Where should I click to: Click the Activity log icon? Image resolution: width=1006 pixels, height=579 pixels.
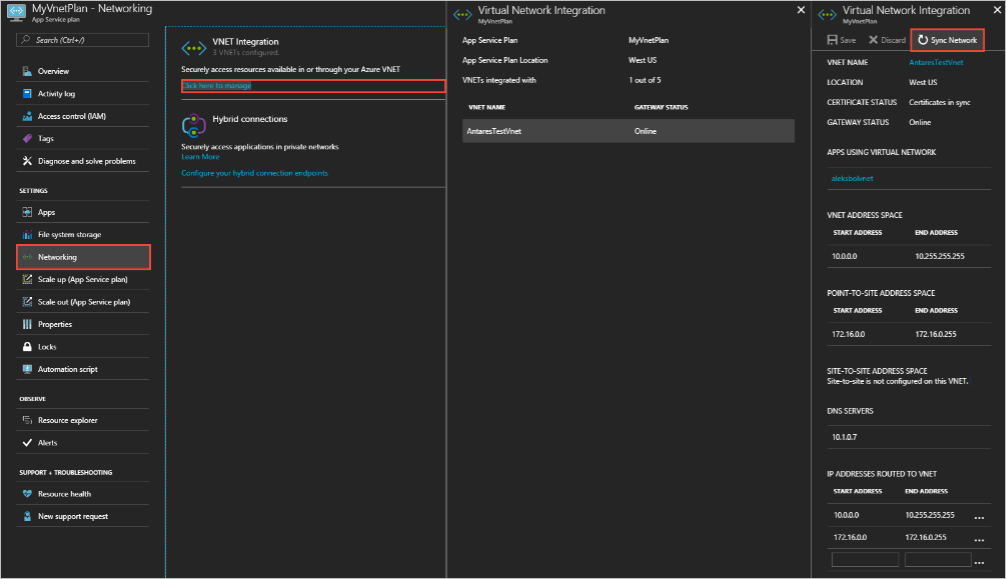point(27,94)
